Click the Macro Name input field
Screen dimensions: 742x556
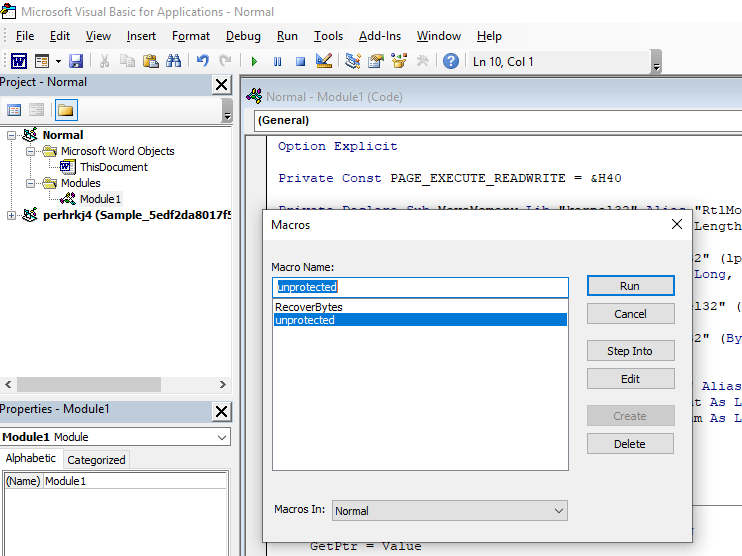tap(420, 287)
